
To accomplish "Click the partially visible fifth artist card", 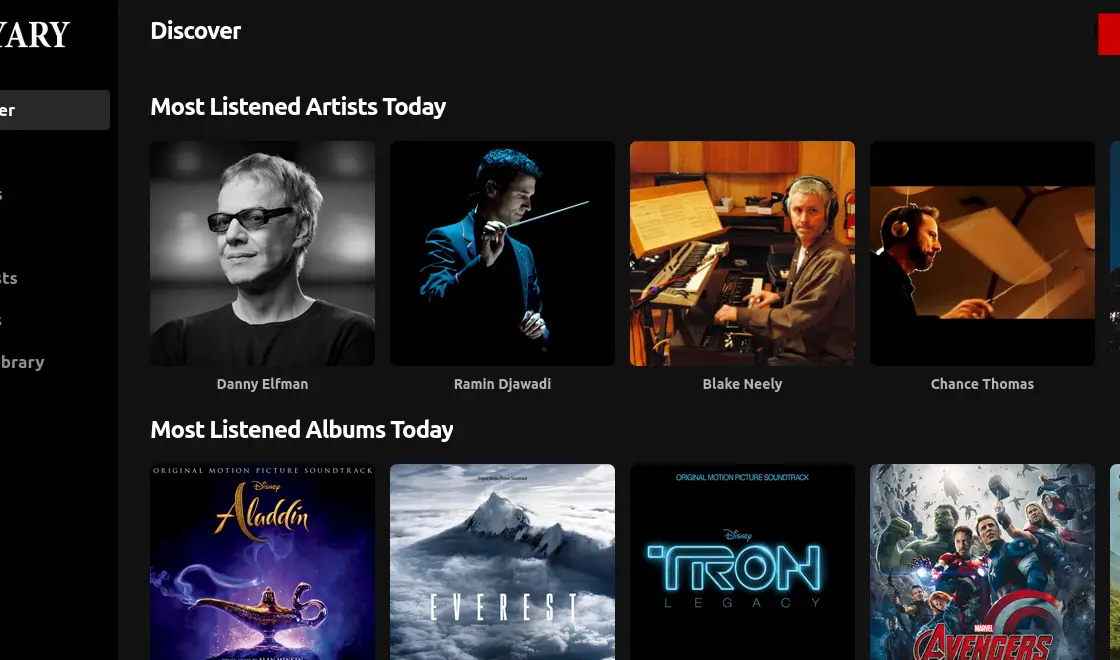I will pyautogui.click(x=1115, y=254).
